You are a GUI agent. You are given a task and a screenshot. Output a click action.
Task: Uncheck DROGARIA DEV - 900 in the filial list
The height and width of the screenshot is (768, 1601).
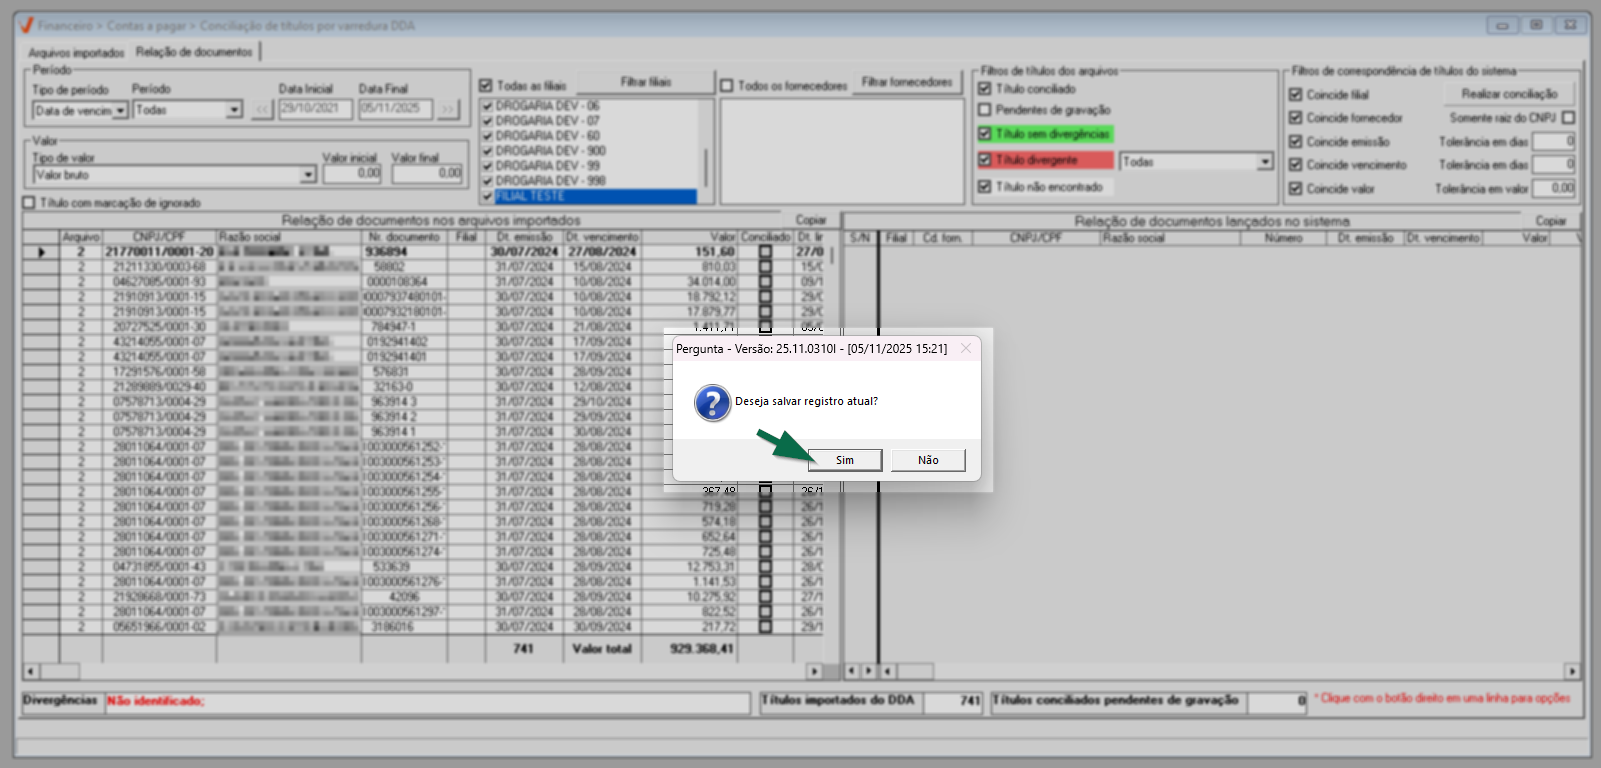488,151
